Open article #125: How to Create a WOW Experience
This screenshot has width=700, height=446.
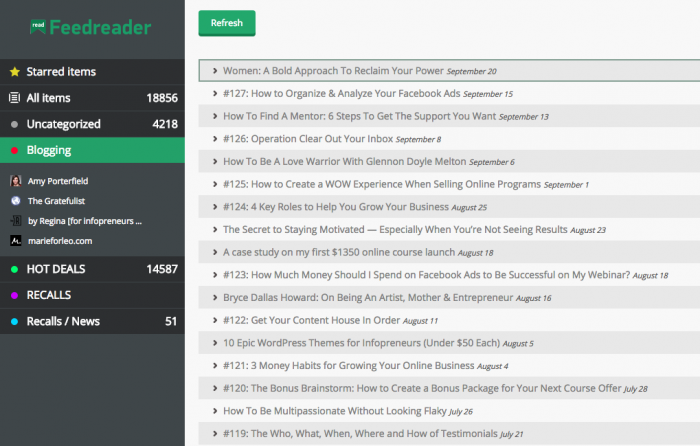click(x=382, y=184)
